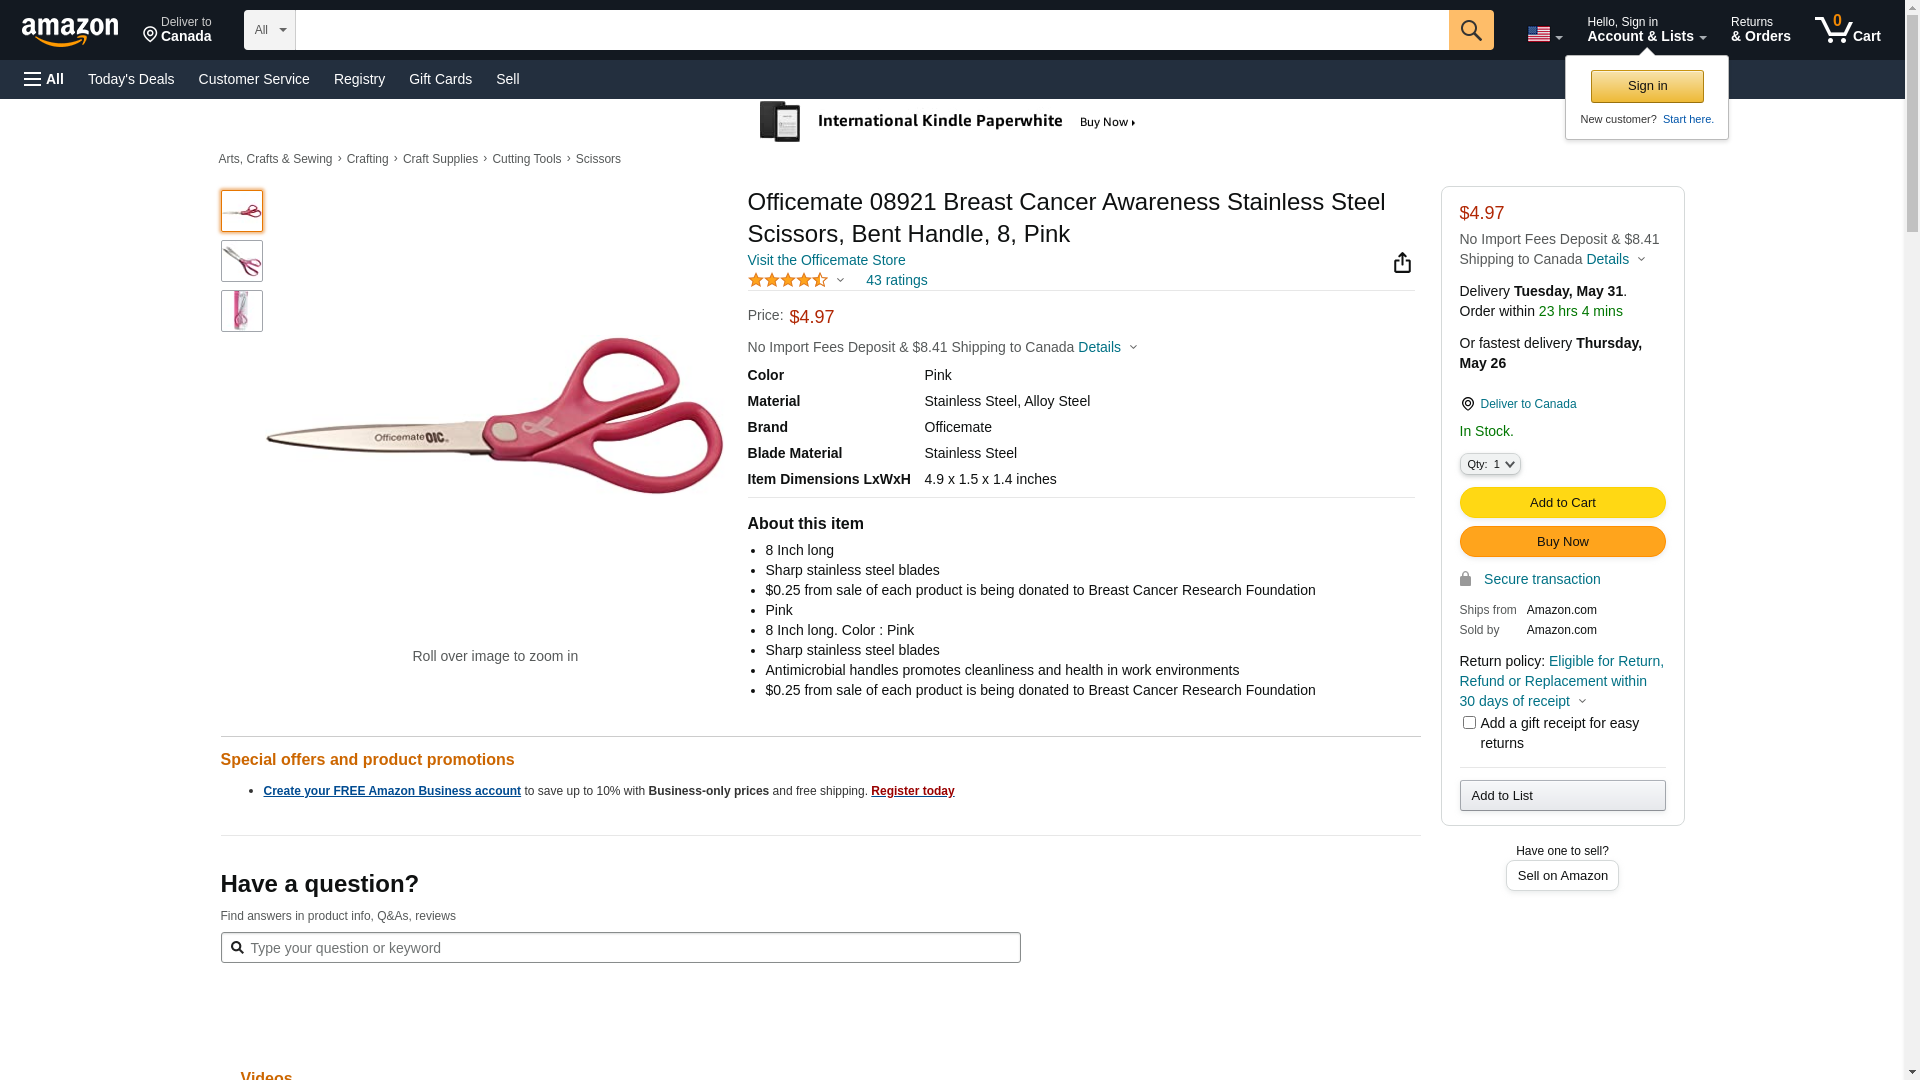The width and height of the screenshot is (1920, 1080).
Task: Click the Deliver to Canada location icon
Action: tap(1467, 404)
